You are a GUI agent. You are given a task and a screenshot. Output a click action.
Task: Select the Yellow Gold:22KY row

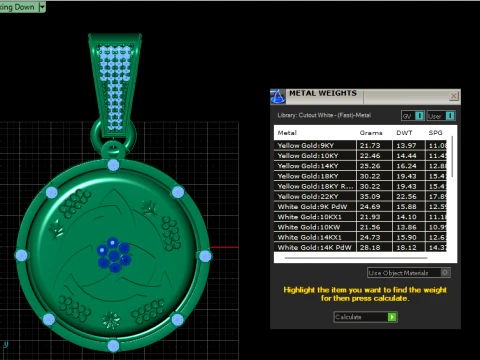(x=360, y=196)
